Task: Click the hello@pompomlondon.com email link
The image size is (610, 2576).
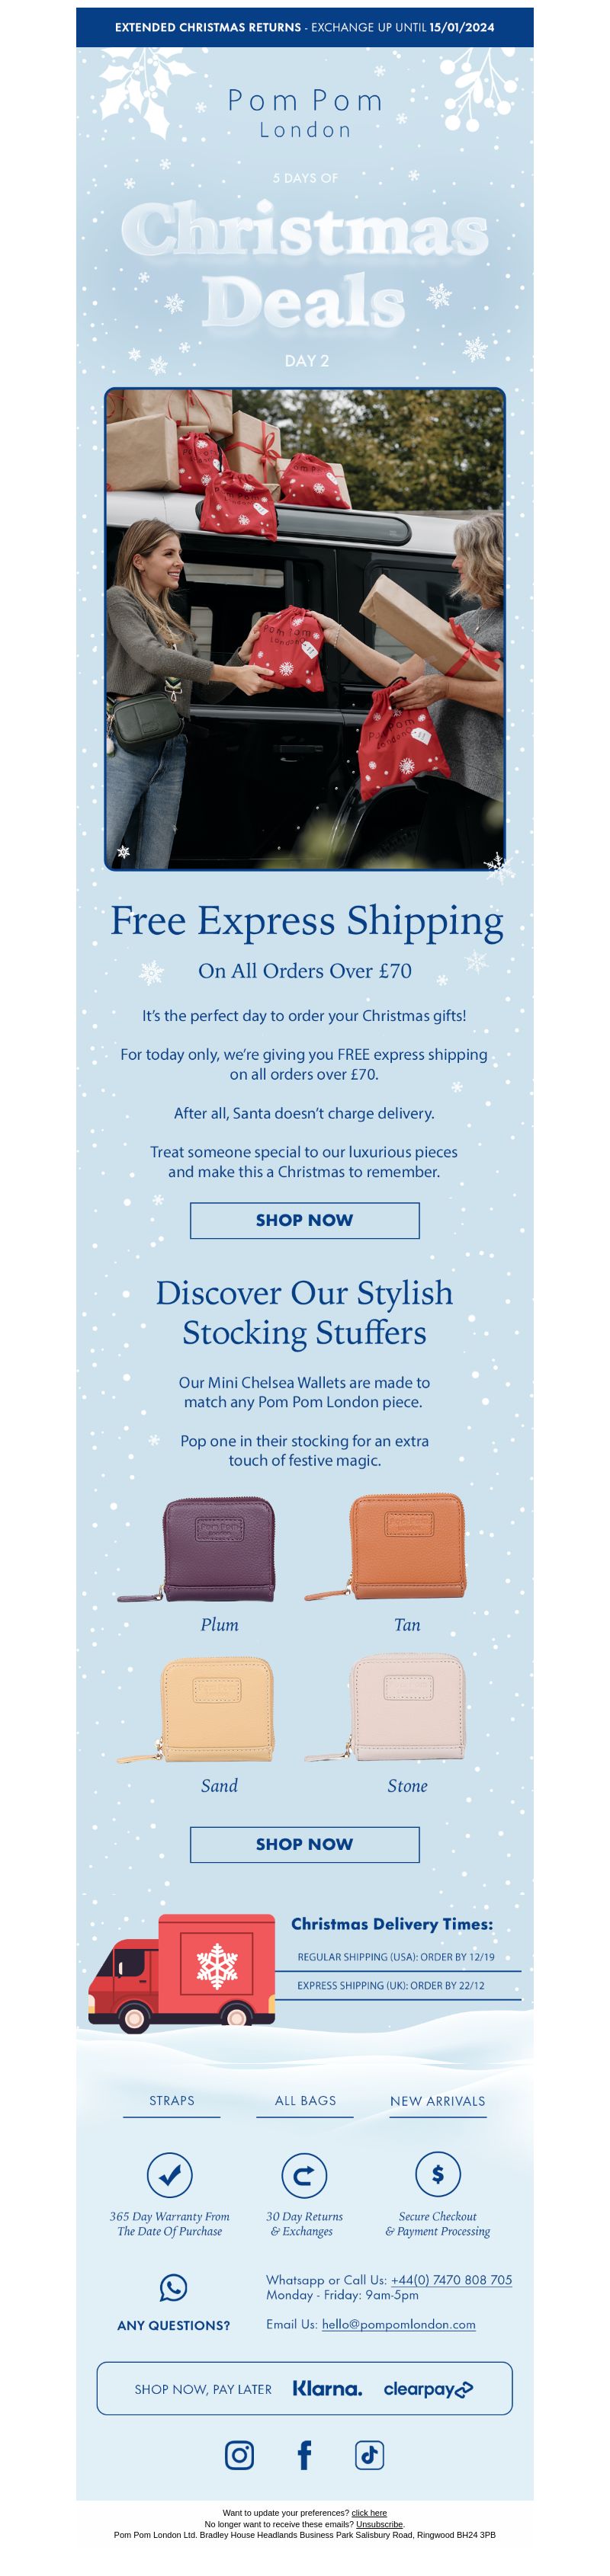Action: click(x=399, y=2324)
